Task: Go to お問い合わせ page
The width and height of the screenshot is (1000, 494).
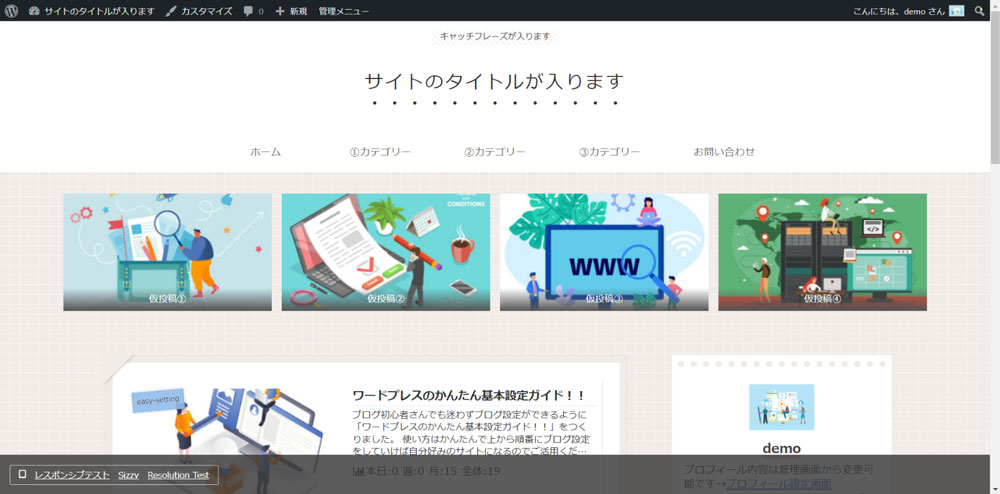Action: [x=724, y=152]
